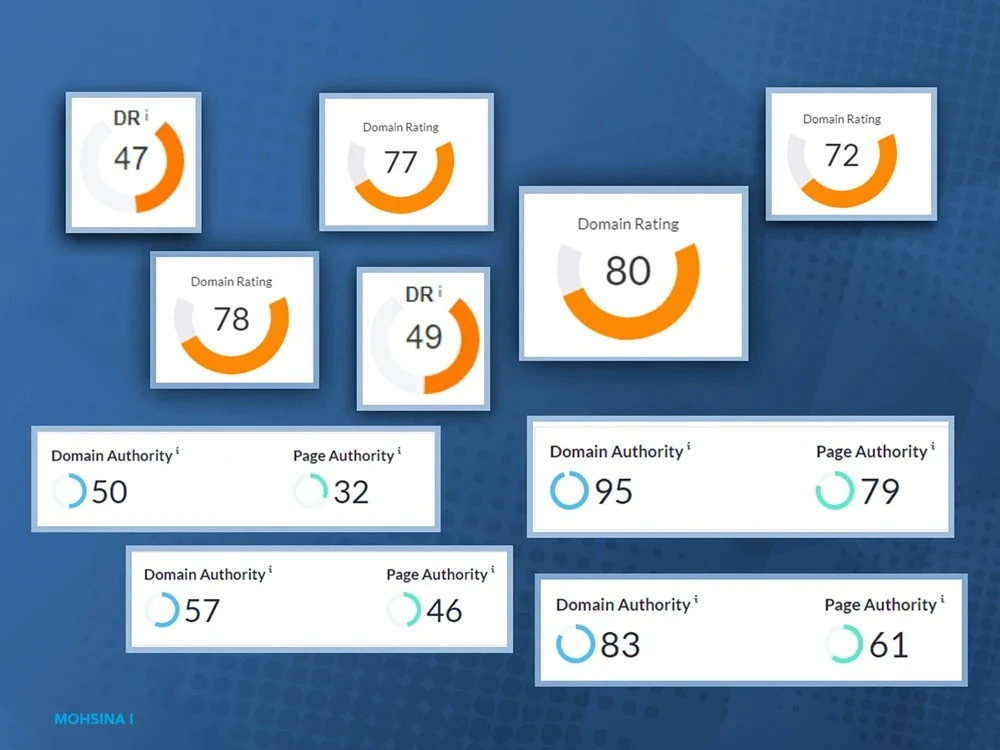Image resolution: width=1000 pixels, height=750 pixels.
Task: Click the Page Authority value 32
Action: (x=351, y=492)
